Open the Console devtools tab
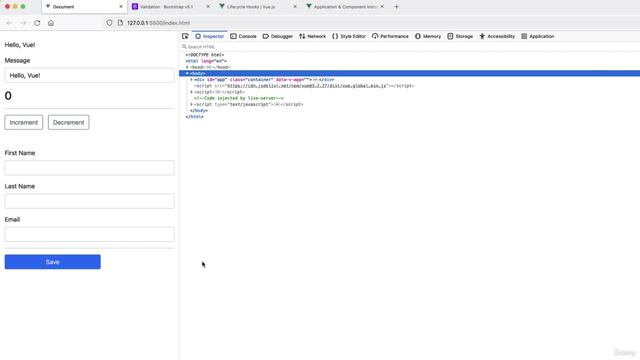640x360 pixels. [243, 36]
